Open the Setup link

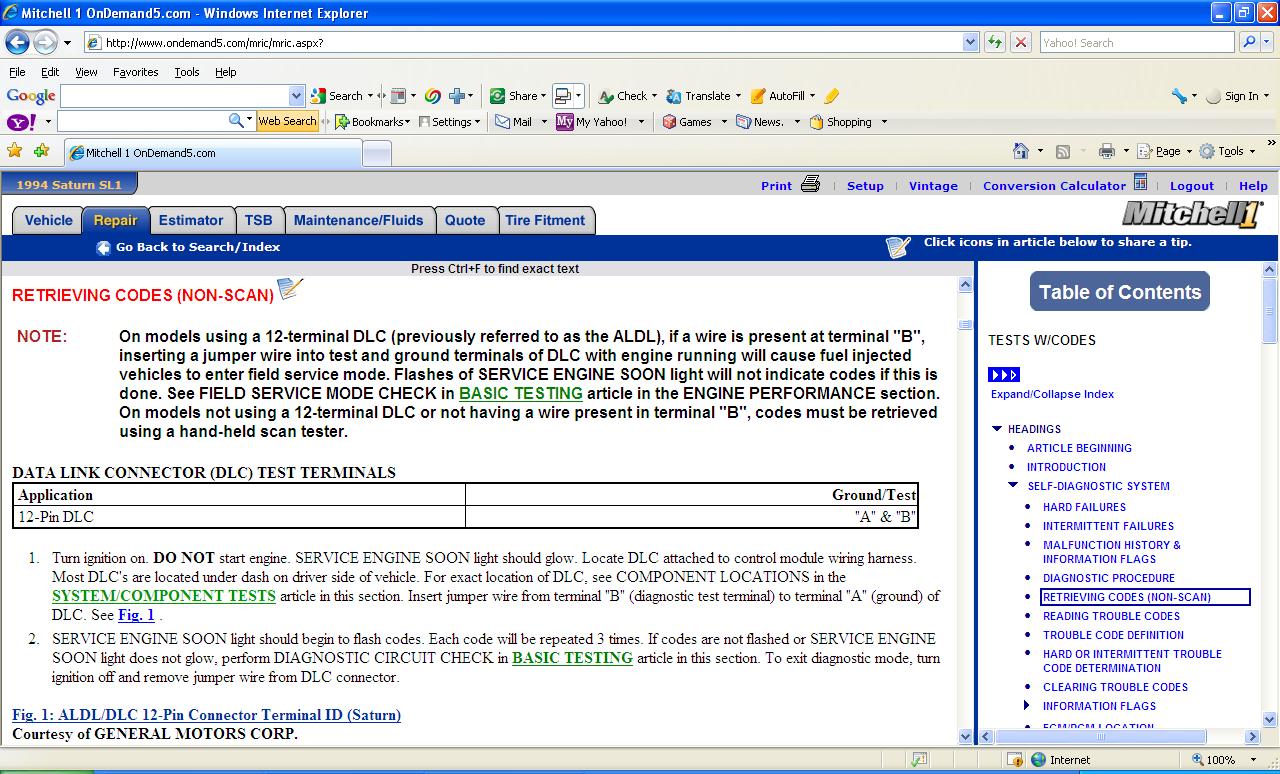pos(865,186)
